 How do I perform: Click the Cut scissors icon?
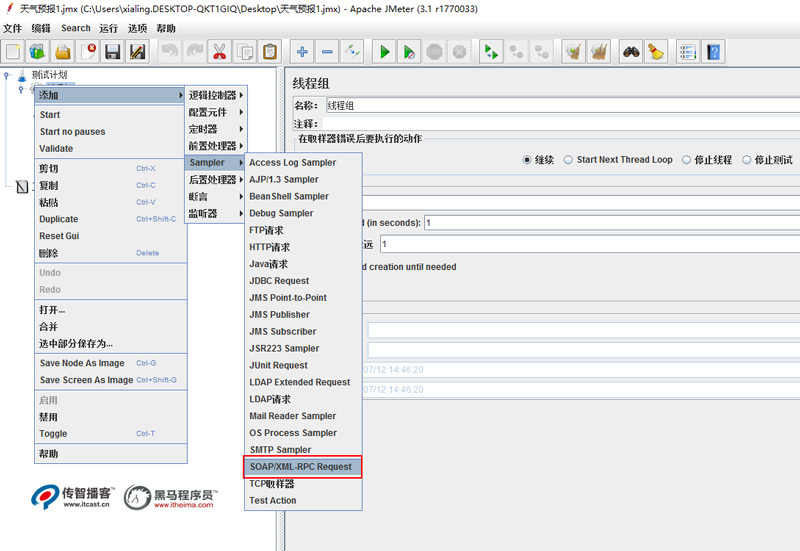click(x=219, y=52)
